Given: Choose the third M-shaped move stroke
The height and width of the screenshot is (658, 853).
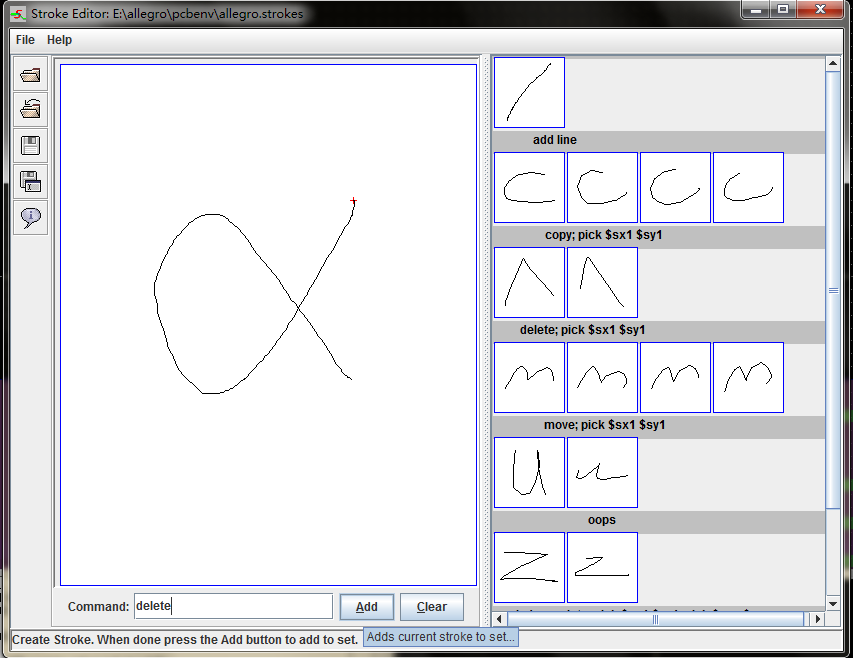Looking at the screenshot, I should (x=675, y=377).
